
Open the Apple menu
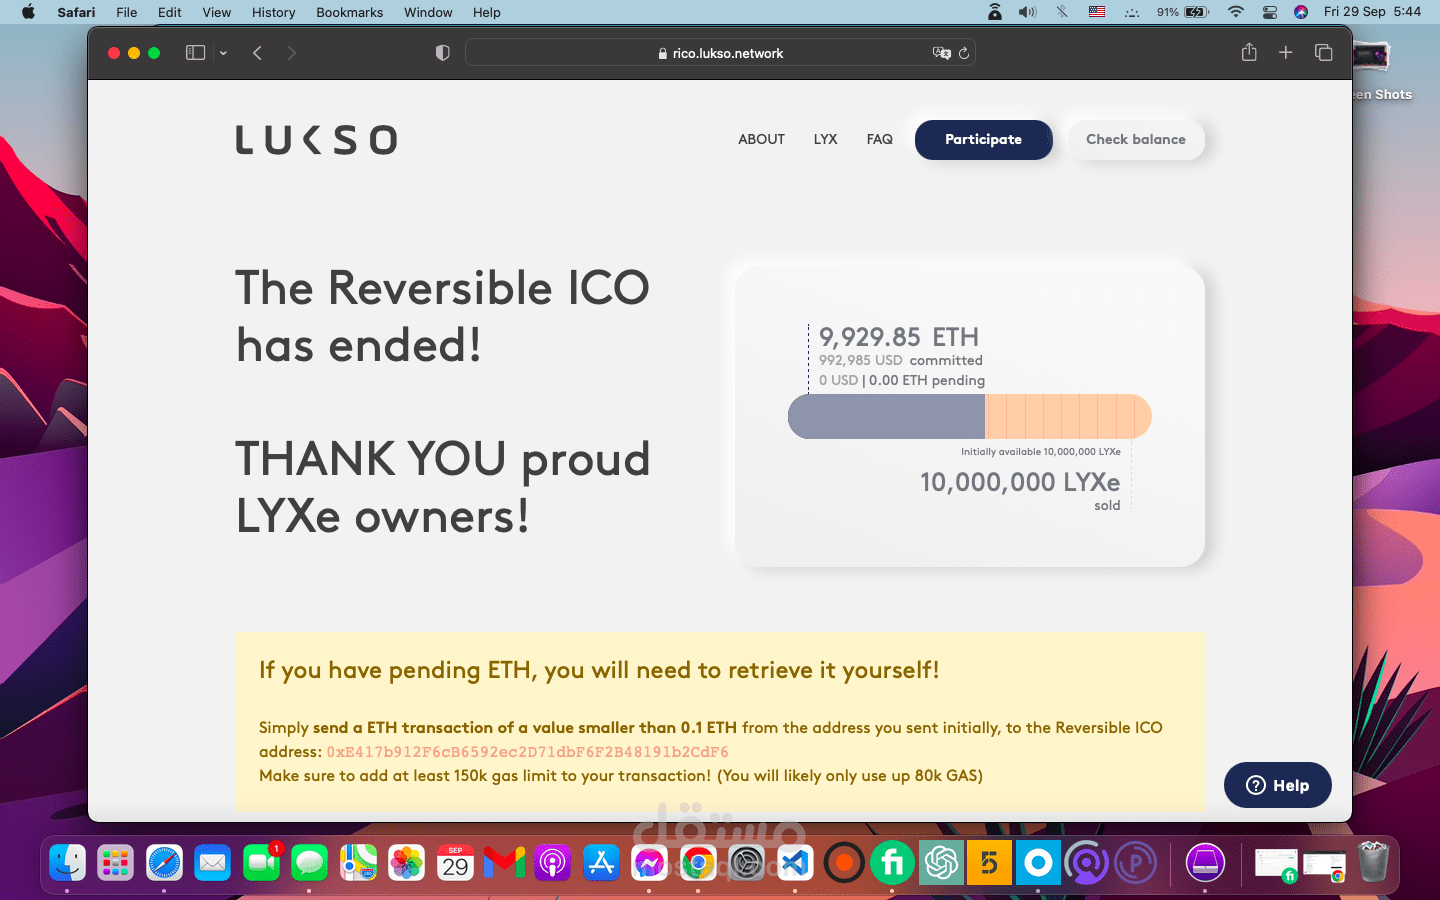pos(28,12)
